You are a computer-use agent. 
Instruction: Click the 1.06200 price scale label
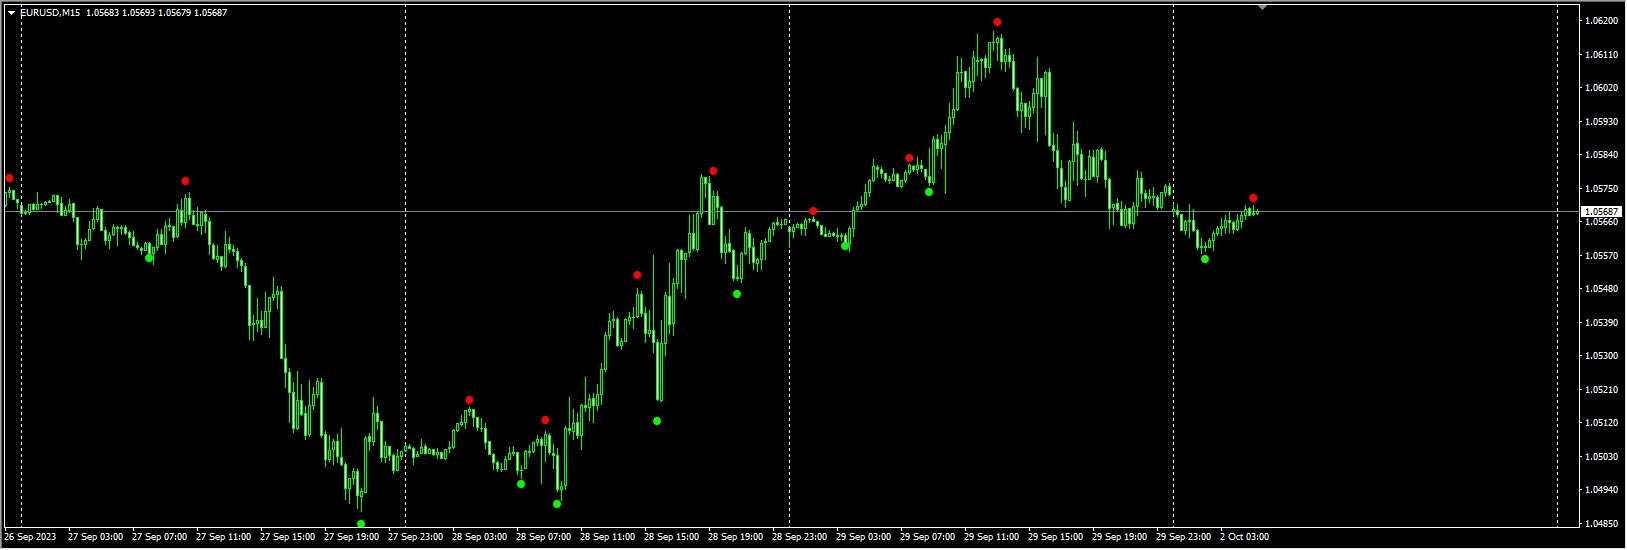(1602, 21)
